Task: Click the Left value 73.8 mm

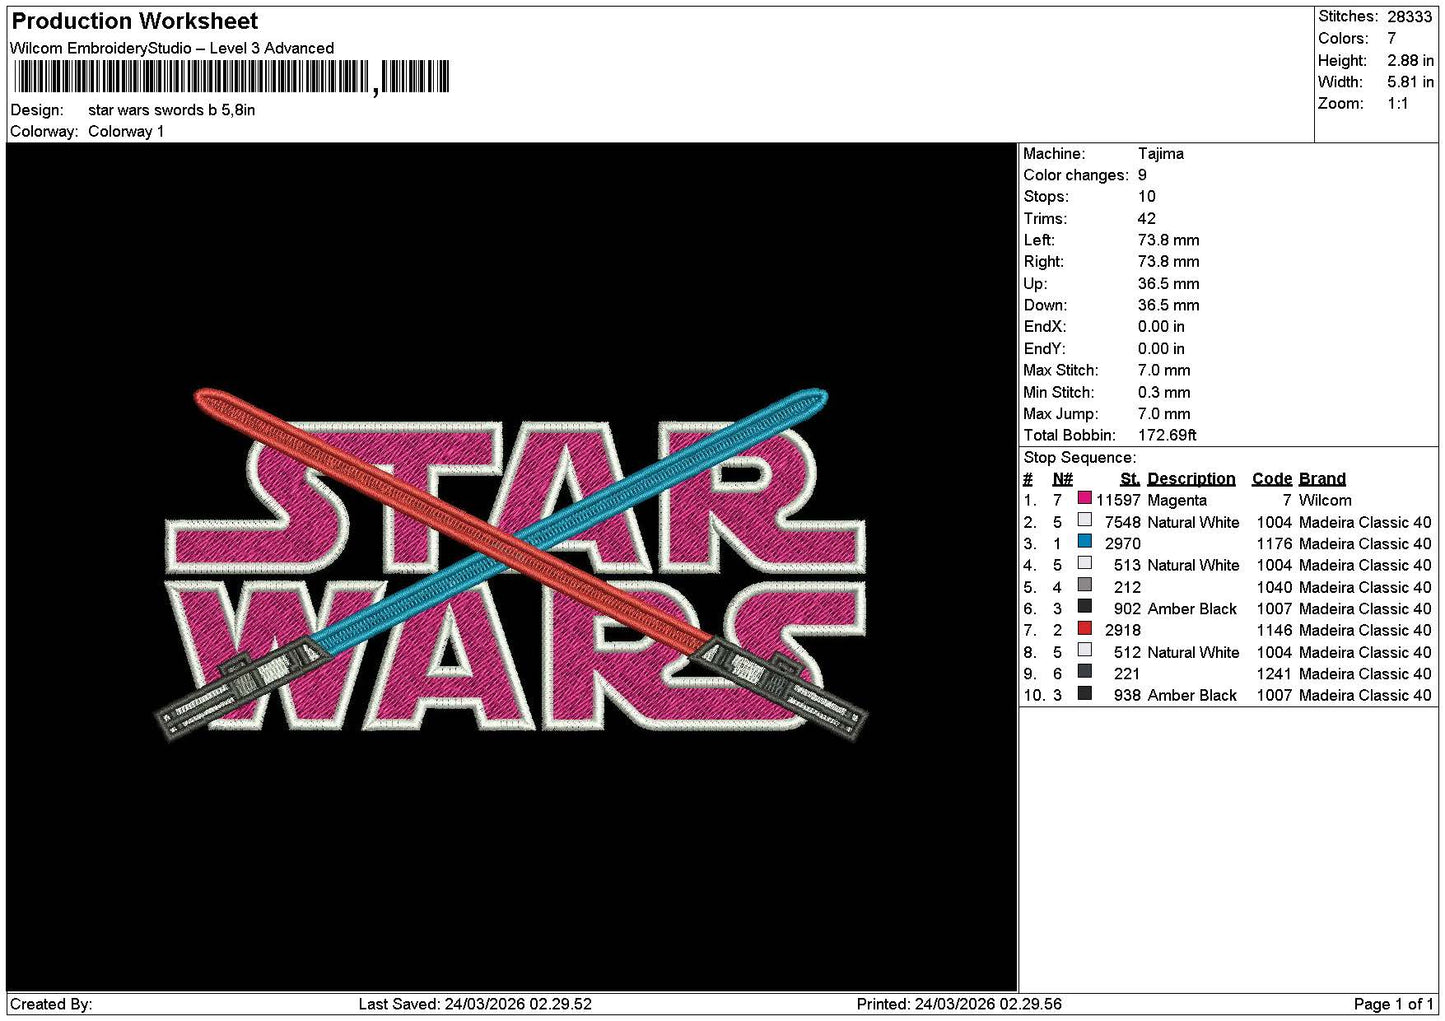Action: tap(1168, 240)
